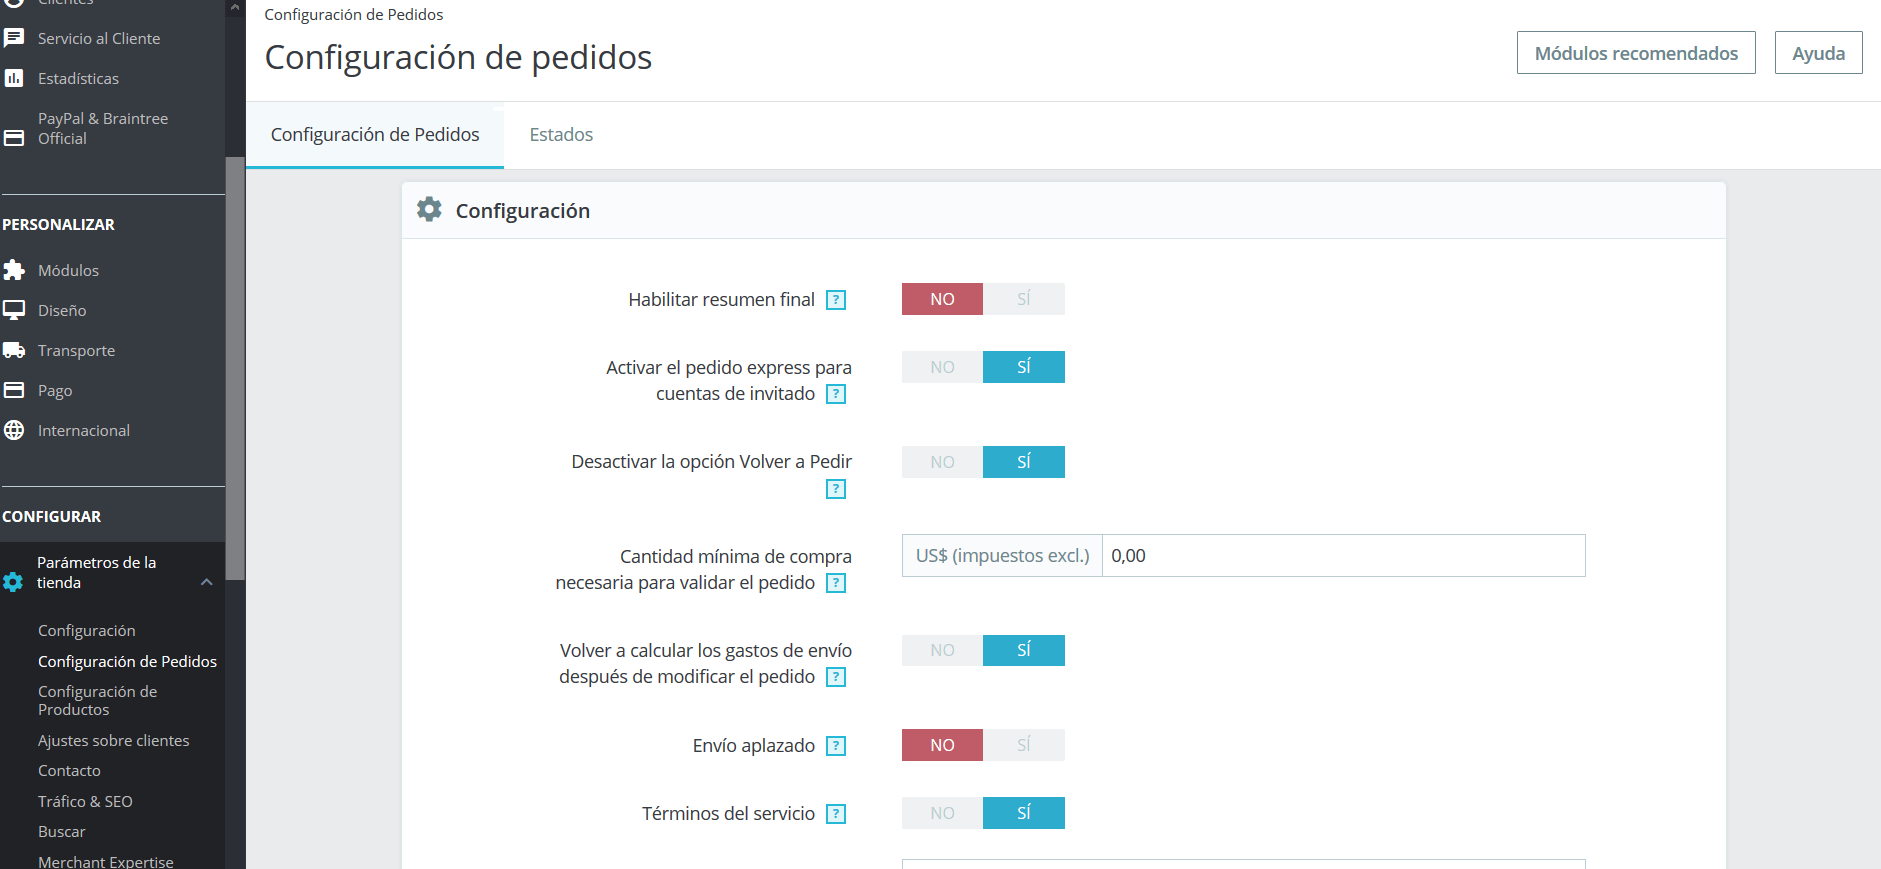Image resolution: width=1881 pixels, height=869 pixels.
Task: Open Configuración de Productos submenu item
Action: [x=98, y=700]
